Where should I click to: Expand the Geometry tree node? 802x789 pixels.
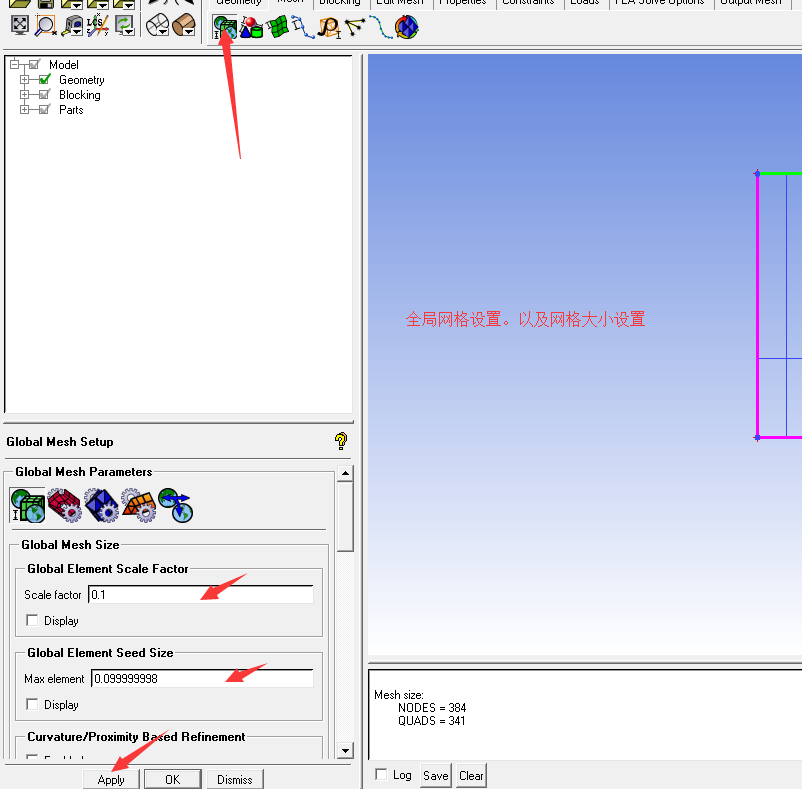[24, 79]
